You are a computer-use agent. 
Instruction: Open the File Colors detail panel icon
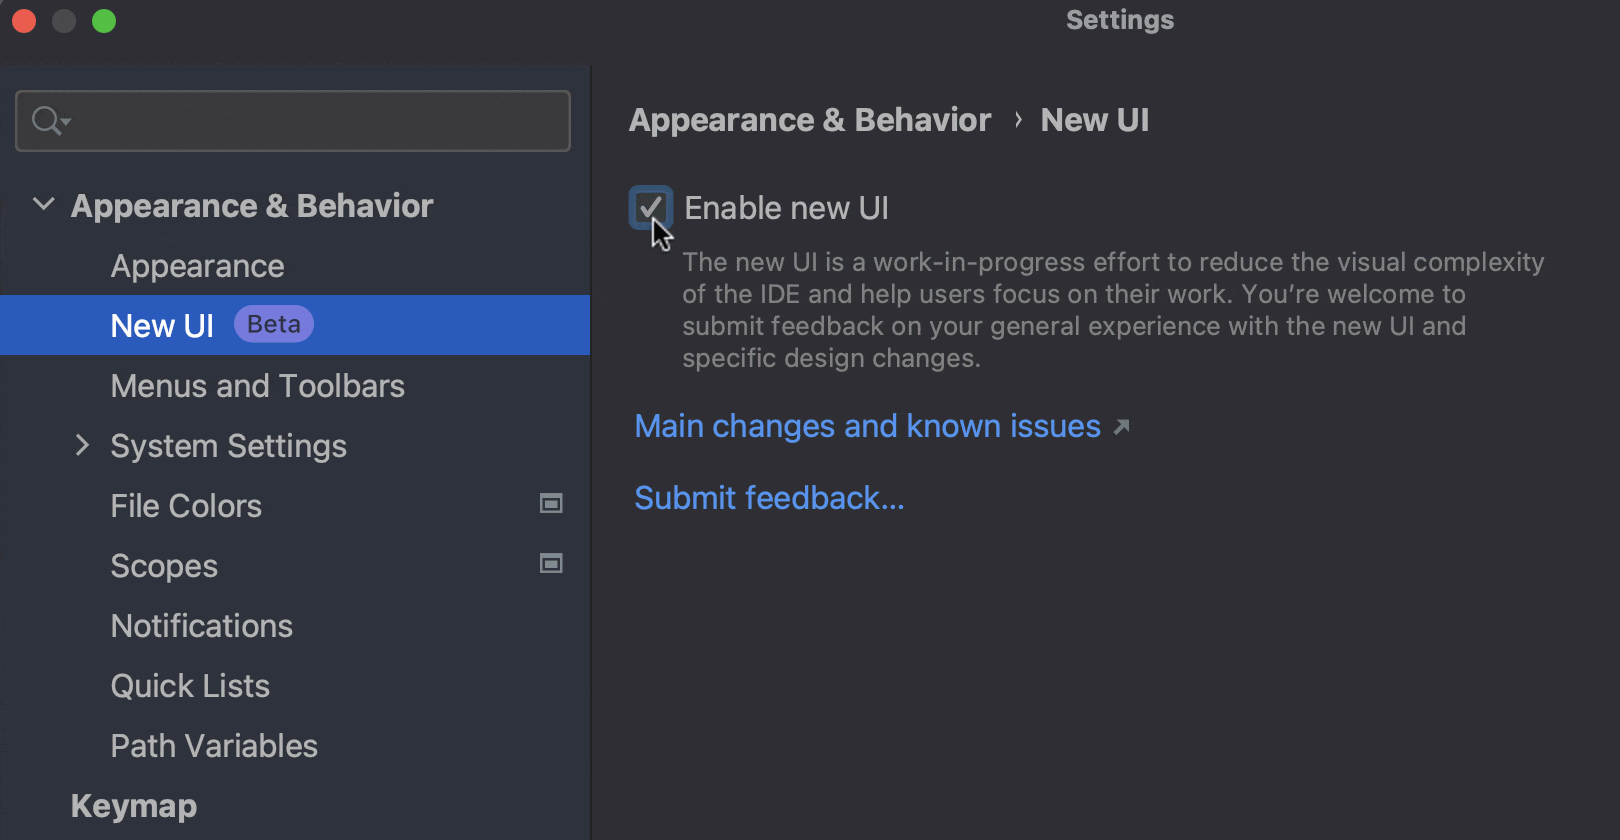point(551,504)
